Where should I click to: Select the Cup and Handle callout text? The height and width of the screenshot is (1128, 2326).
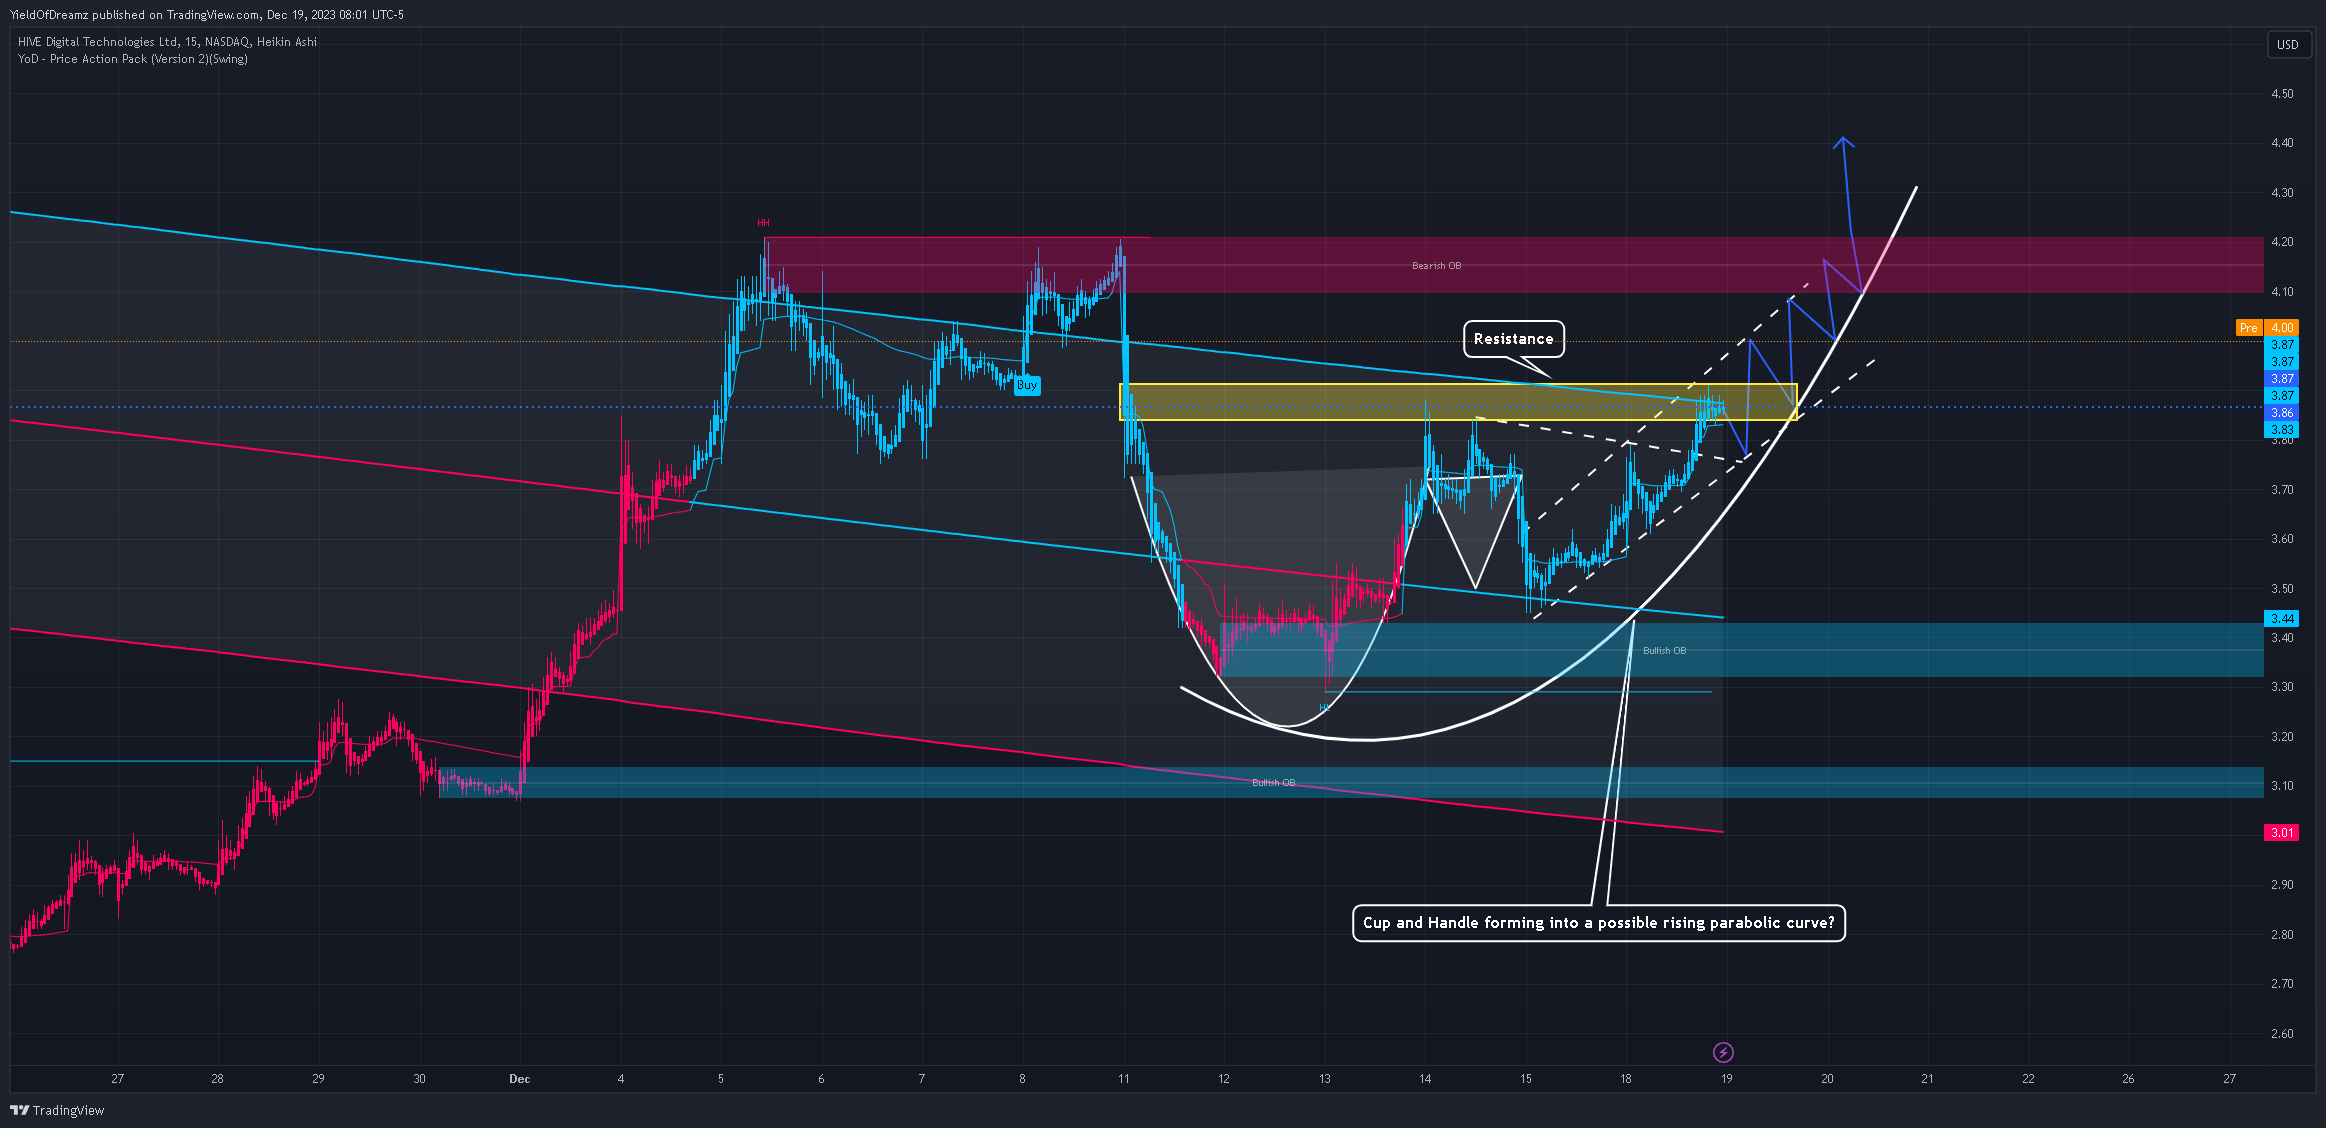tap(1598, 922)
